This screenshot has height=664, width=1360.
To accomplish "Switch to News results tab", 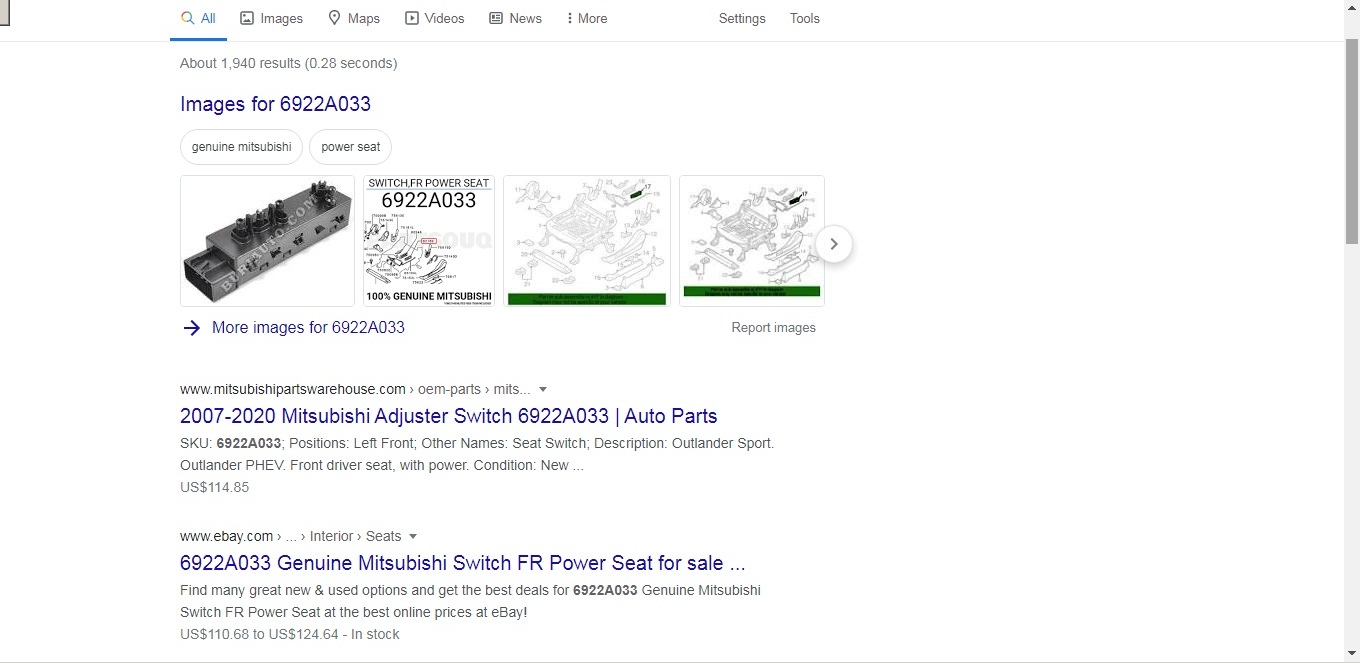I will click(x=515, y=18).
